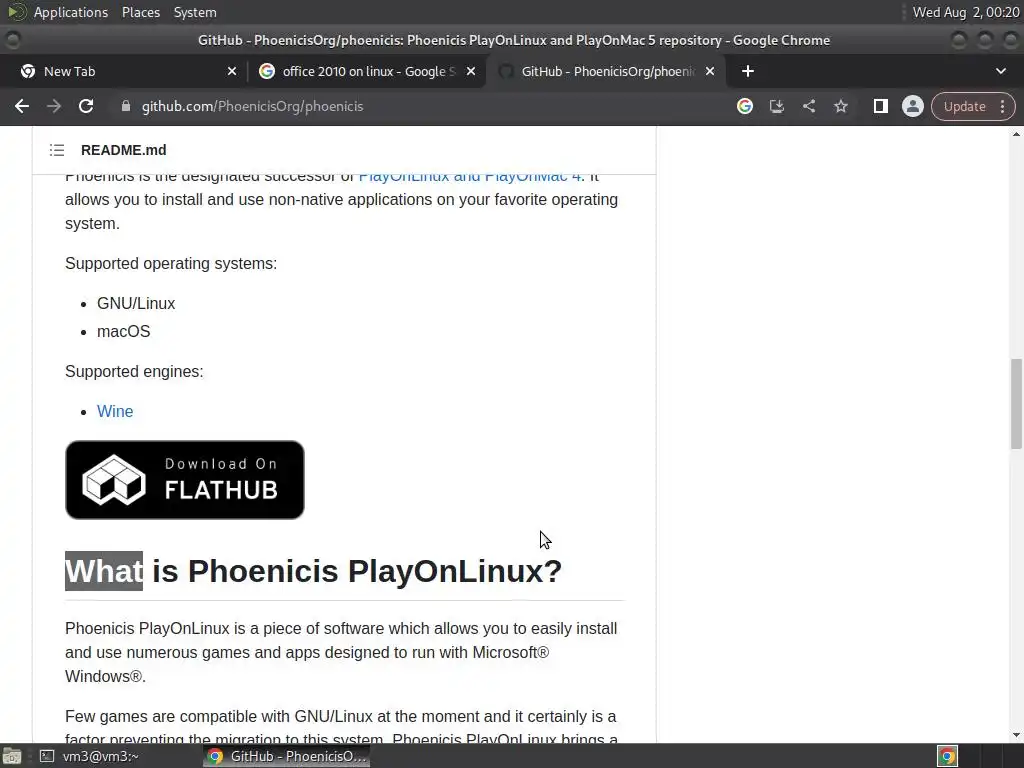This screenshot has height=768, width=1024.
Task: Click the README.md file header
Action: point(123,150)
